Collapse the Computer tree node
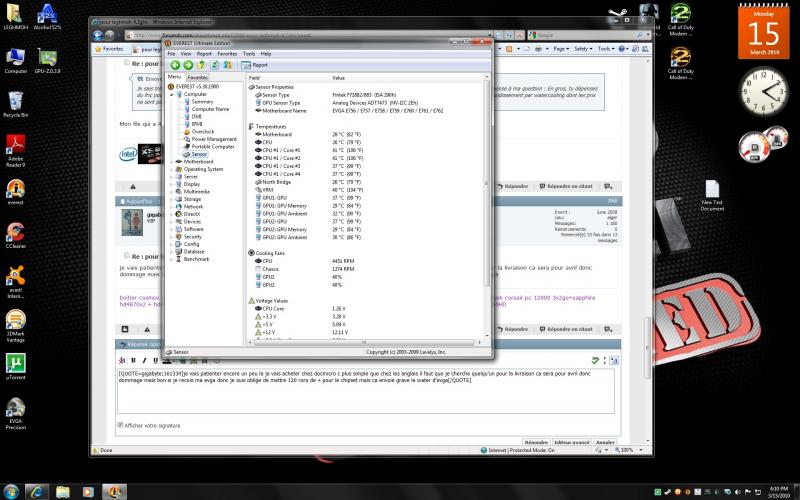The width and height of the screenshot is (800, 500). point(171,94)
